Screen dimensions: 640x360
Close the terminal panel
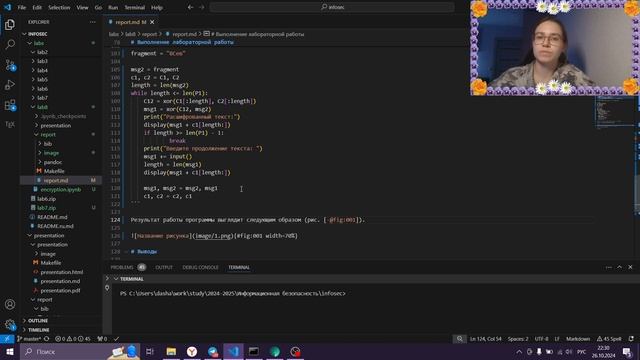[630, 267]
